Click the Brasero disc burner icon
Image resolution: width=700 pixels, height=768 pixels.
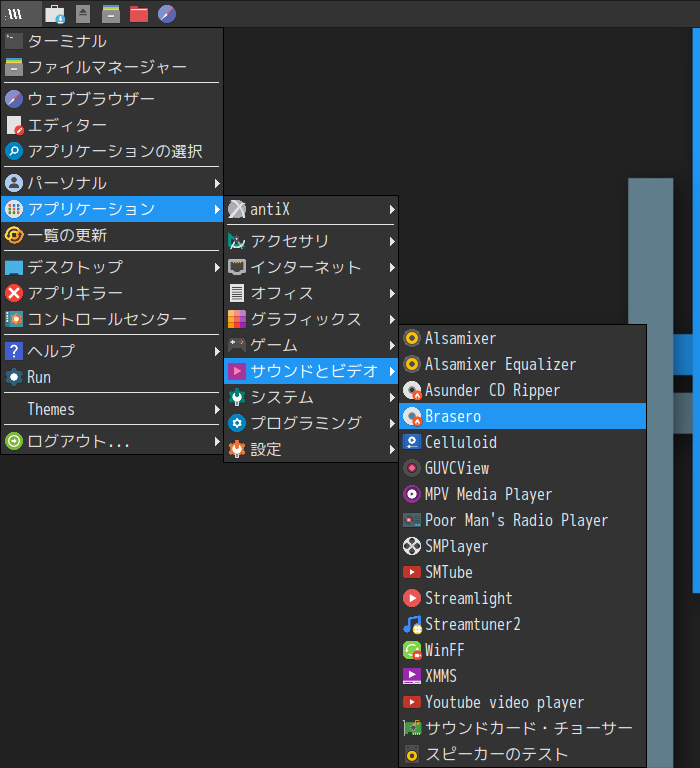click(x=412, y=416)
